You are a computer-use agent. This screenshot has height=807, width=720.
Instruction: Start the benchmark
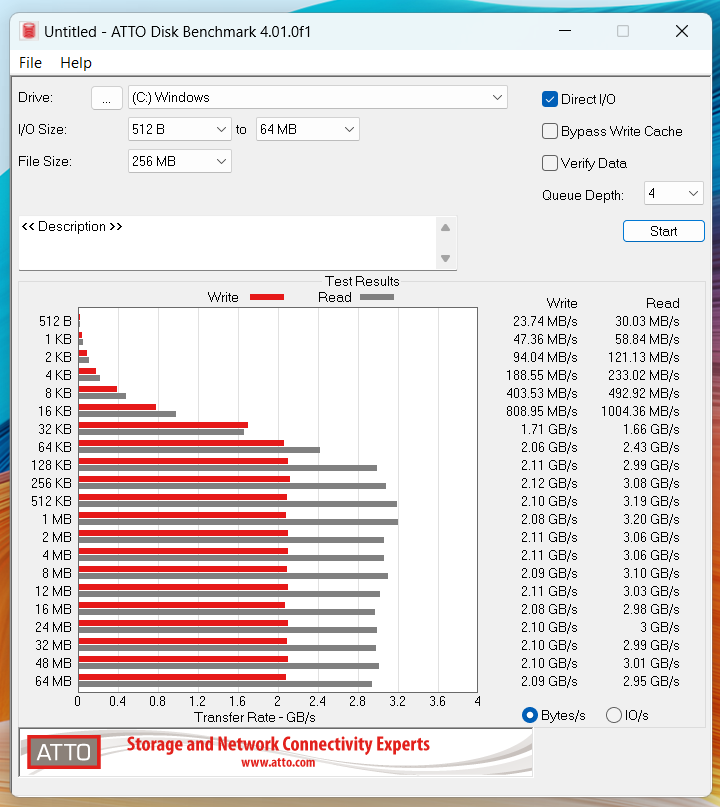pos(663,231)
